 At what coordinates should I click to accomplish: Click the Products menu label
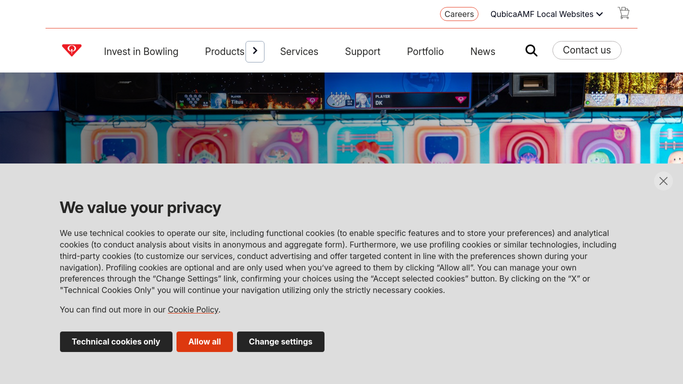(224, 51)
